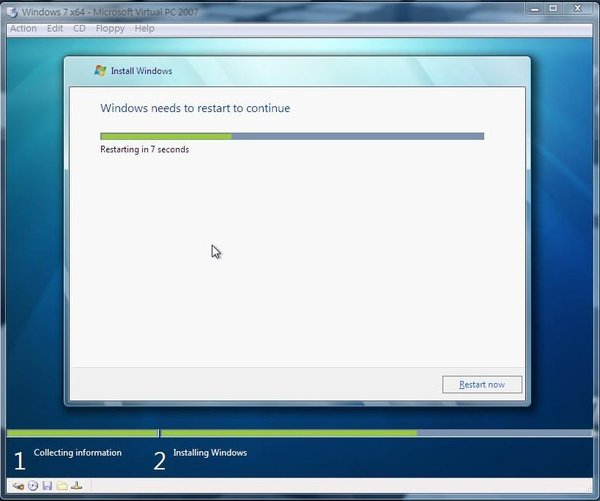Click the 'Installing Windows' step label
The width and height of the screenshot is (600, 501).
(x=210, y=453)
